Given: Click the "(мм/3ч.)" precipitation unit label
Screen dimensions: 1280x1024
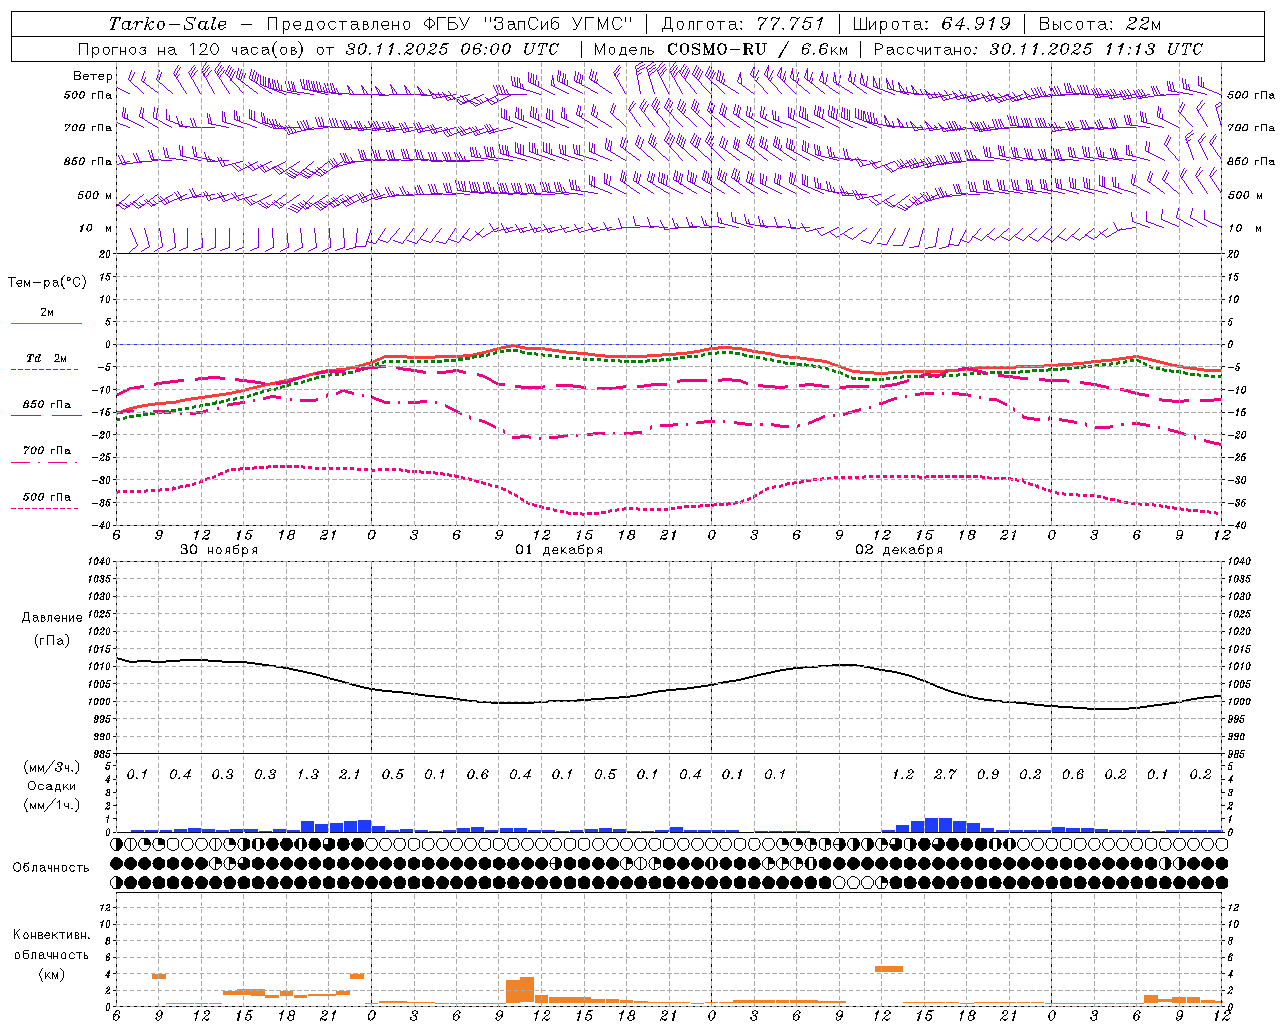Looking at the screenshot, I should tap(52, 767).
